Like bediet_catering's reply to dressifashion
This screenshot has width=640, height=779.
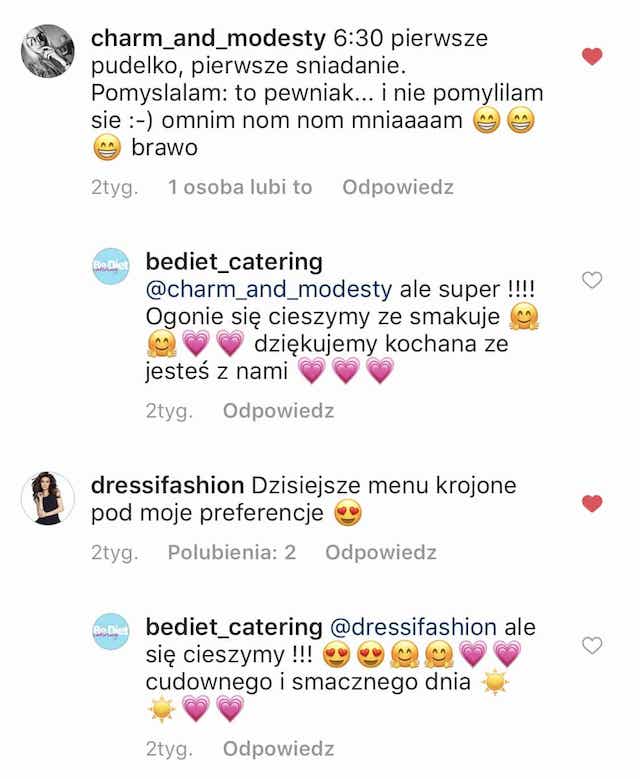(x=592, y=645)
